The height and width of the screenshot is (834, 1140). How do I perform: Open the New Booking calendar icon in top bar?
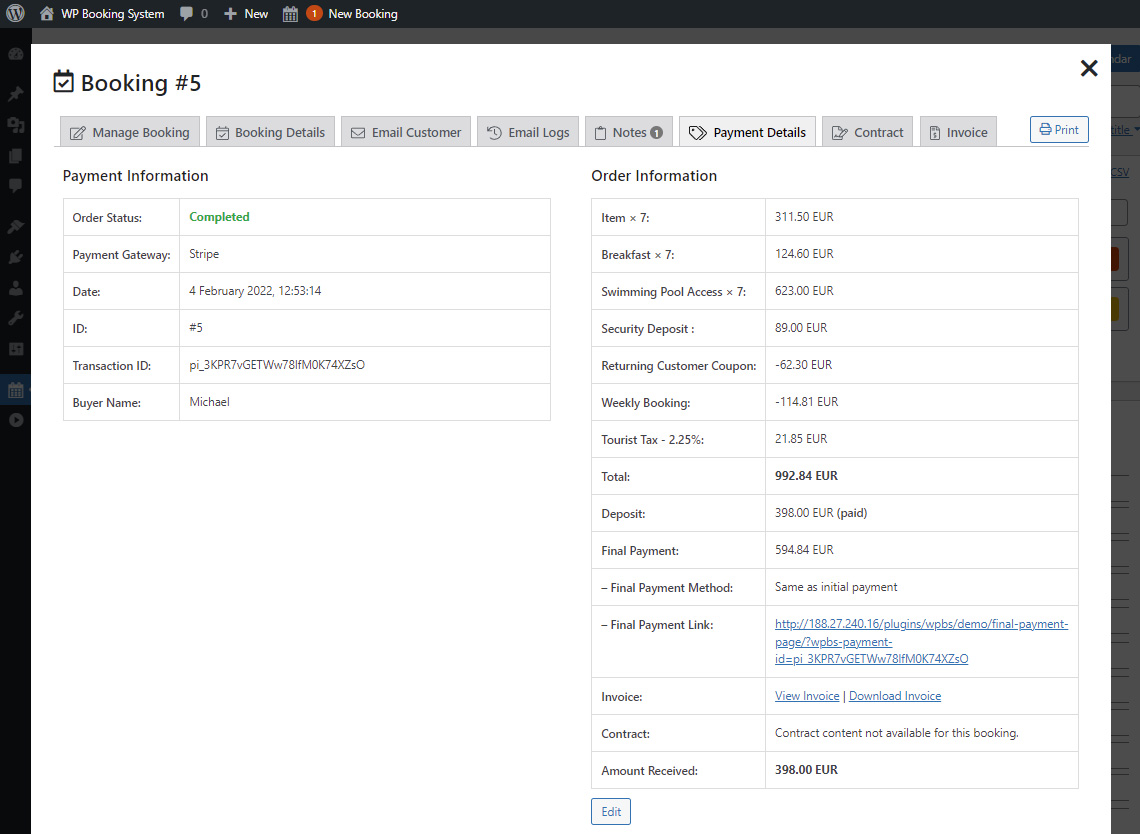[289, 13]
